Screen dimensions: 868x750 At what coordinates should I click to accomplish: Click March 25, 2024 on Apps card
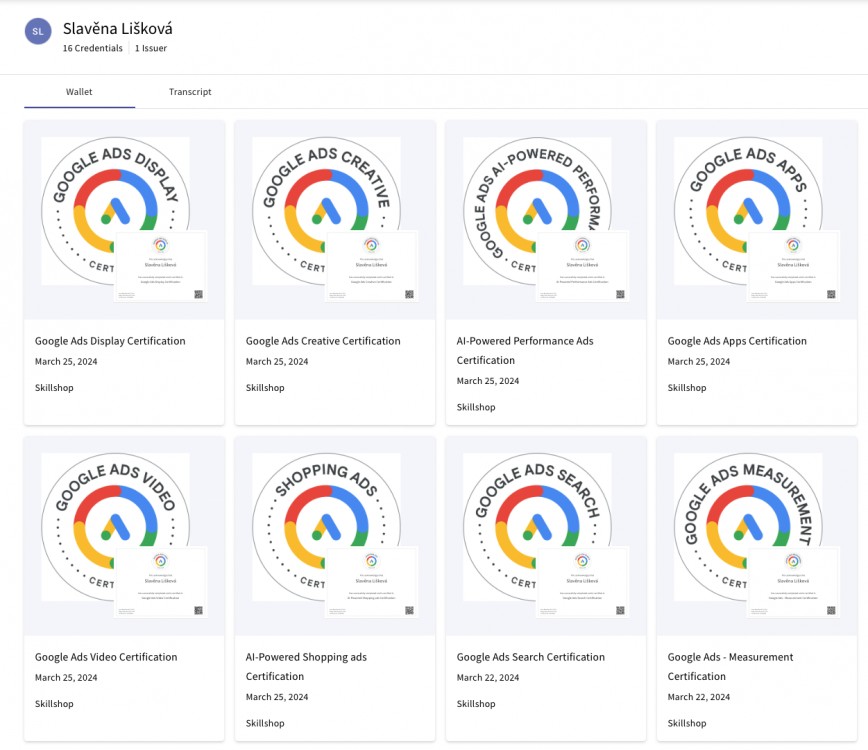[699, 361]
